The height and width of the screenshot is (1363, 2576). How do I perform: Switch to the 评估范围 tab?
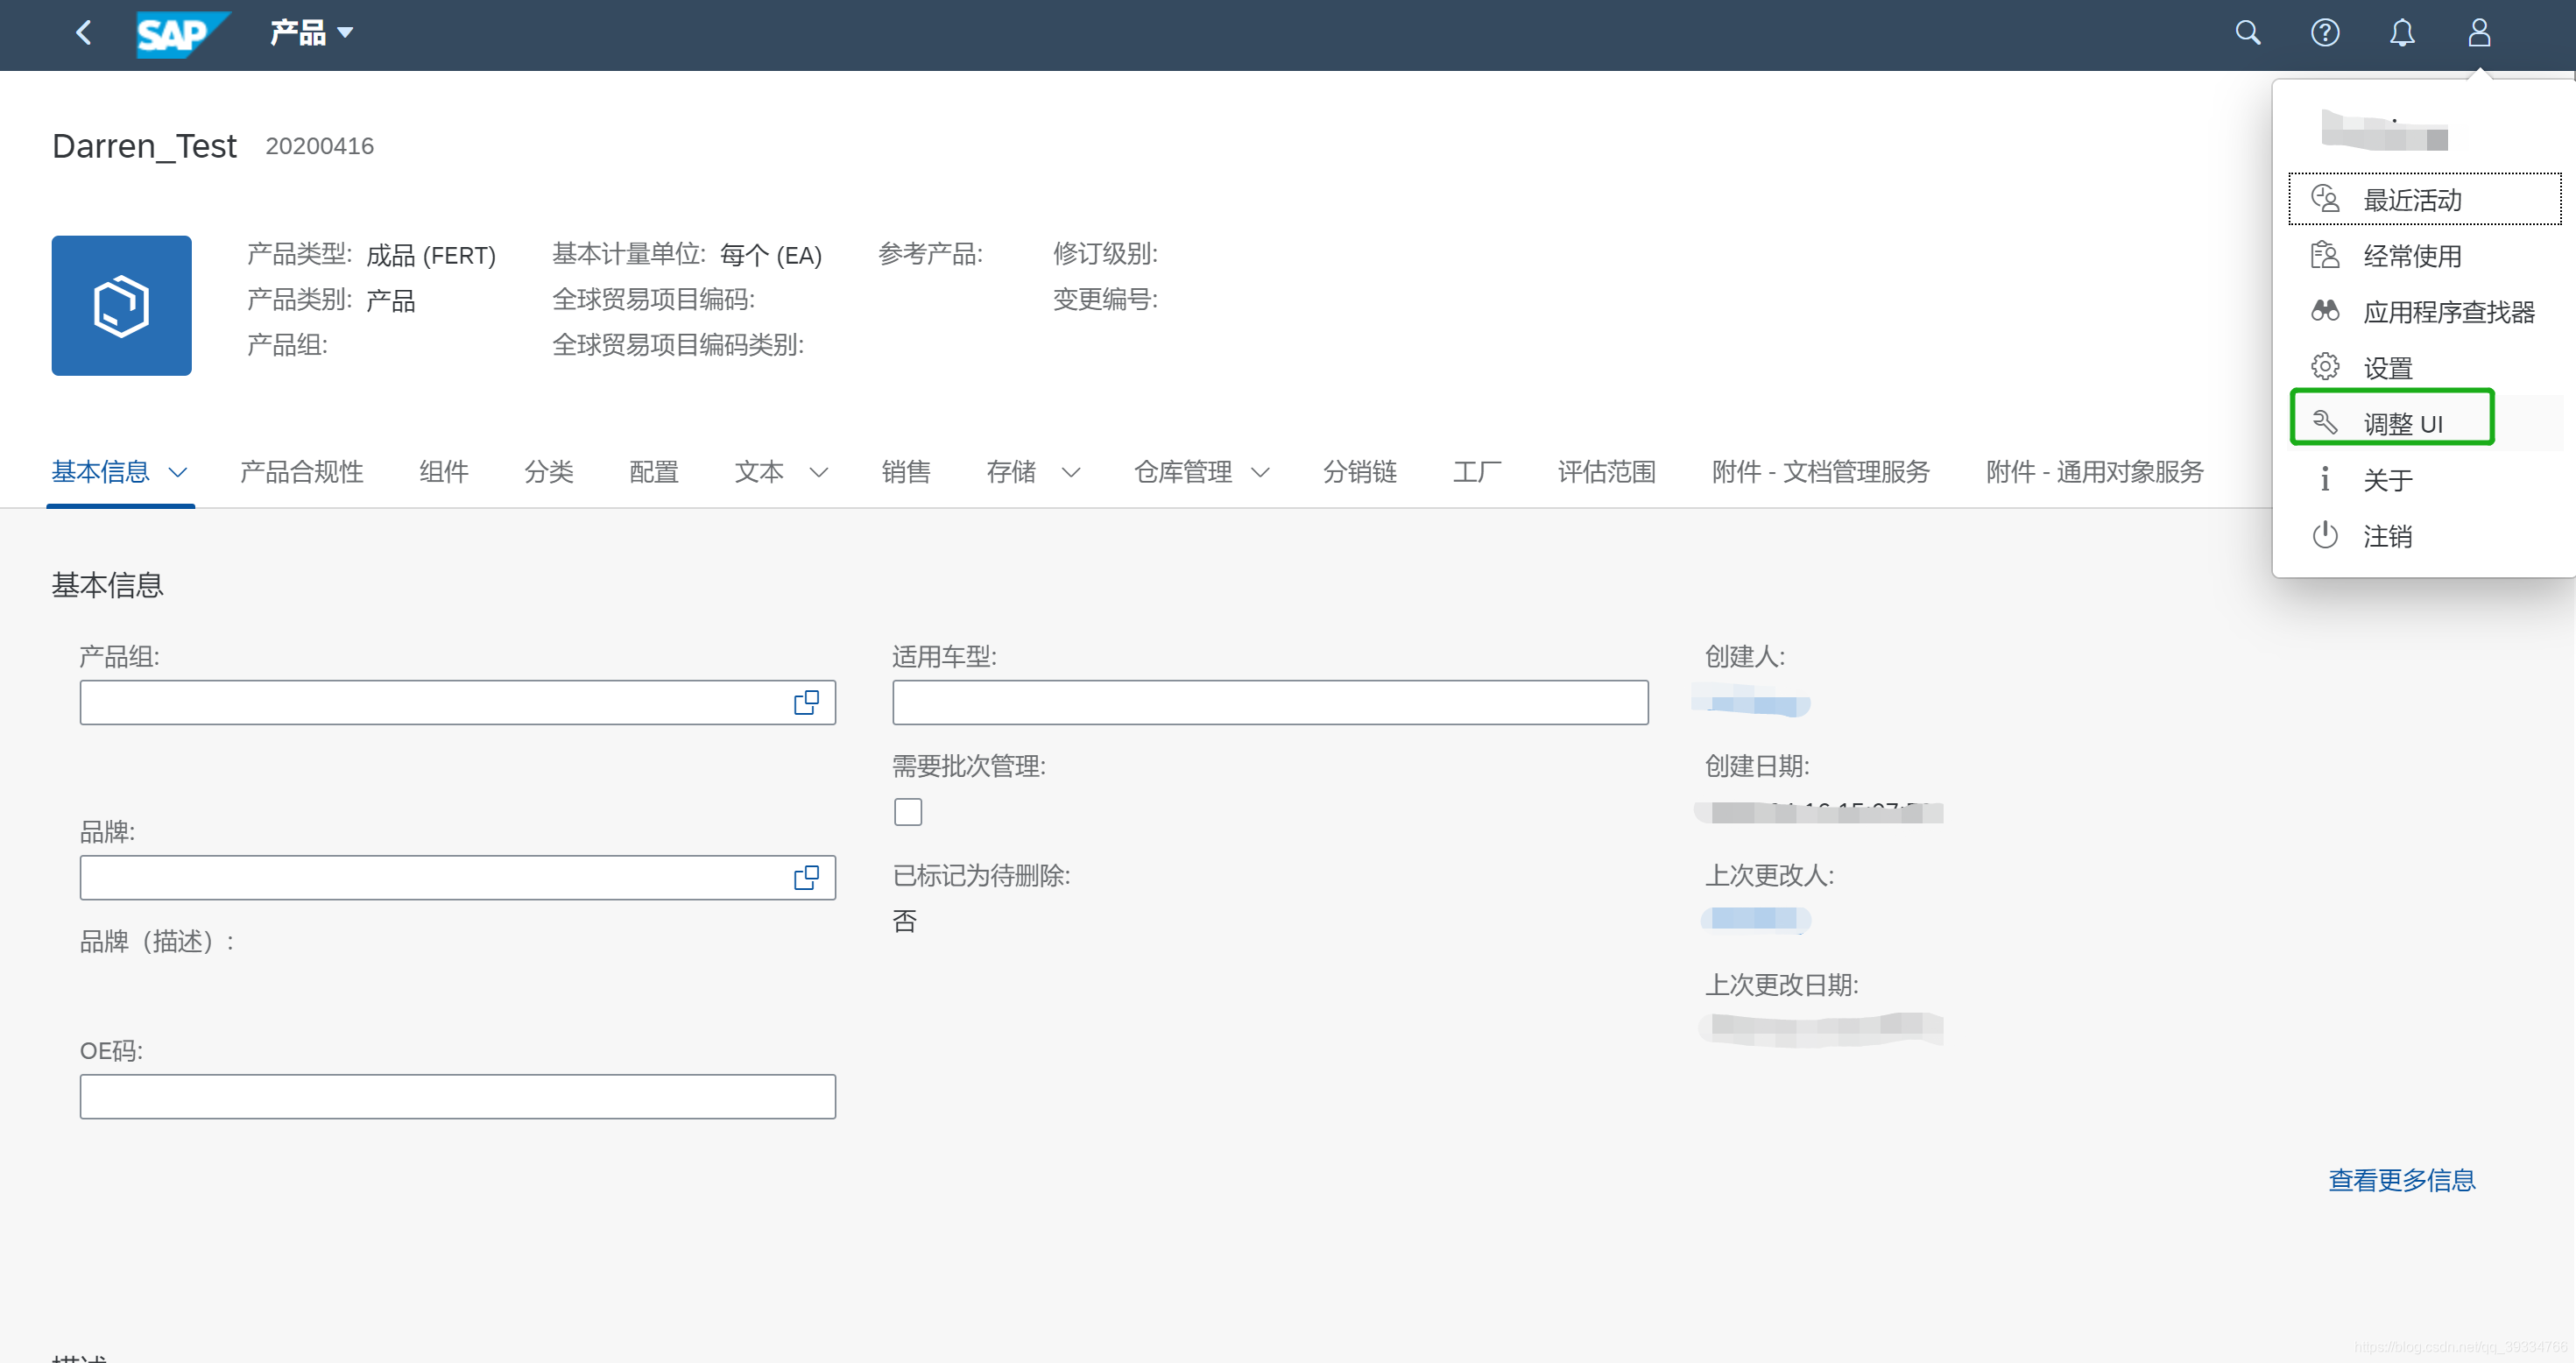point(1606,472)
